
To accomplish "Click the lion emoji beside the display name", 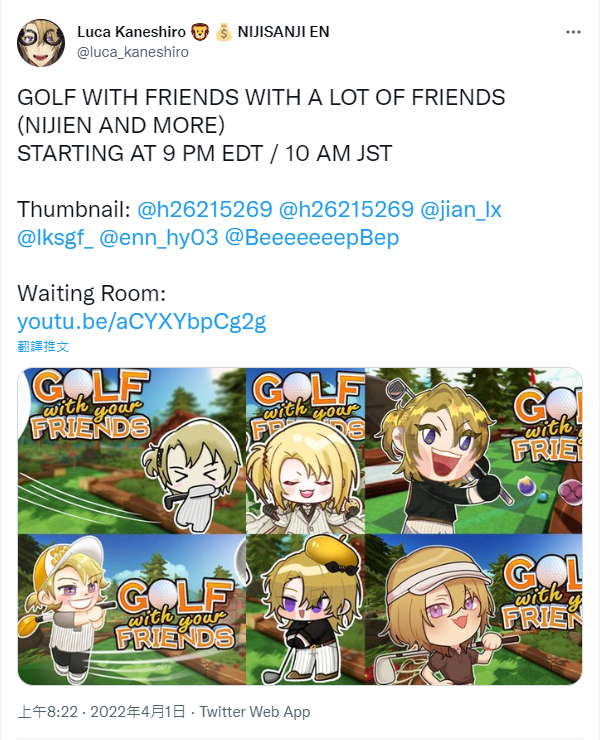I will pyautogui.click(x=200, y=32).
